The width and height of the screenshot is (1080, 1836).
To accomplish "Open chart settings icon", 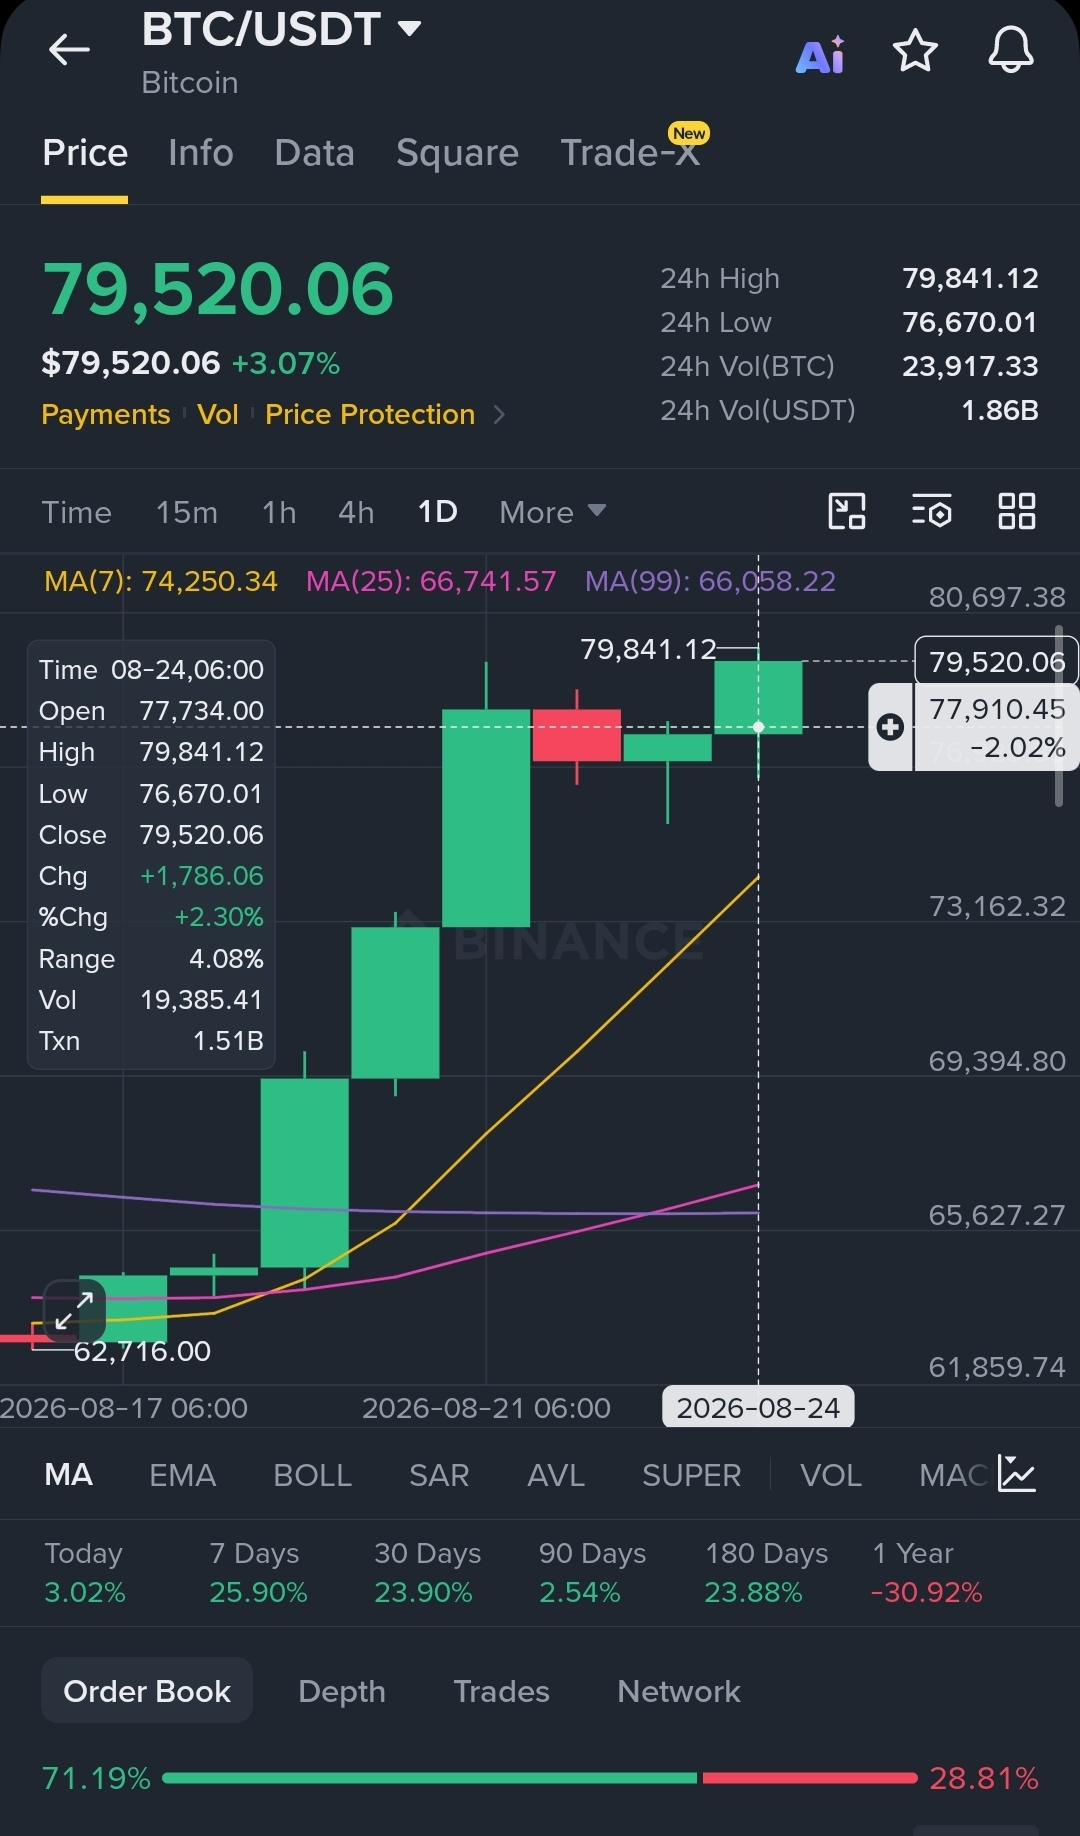I will point(931,511).
